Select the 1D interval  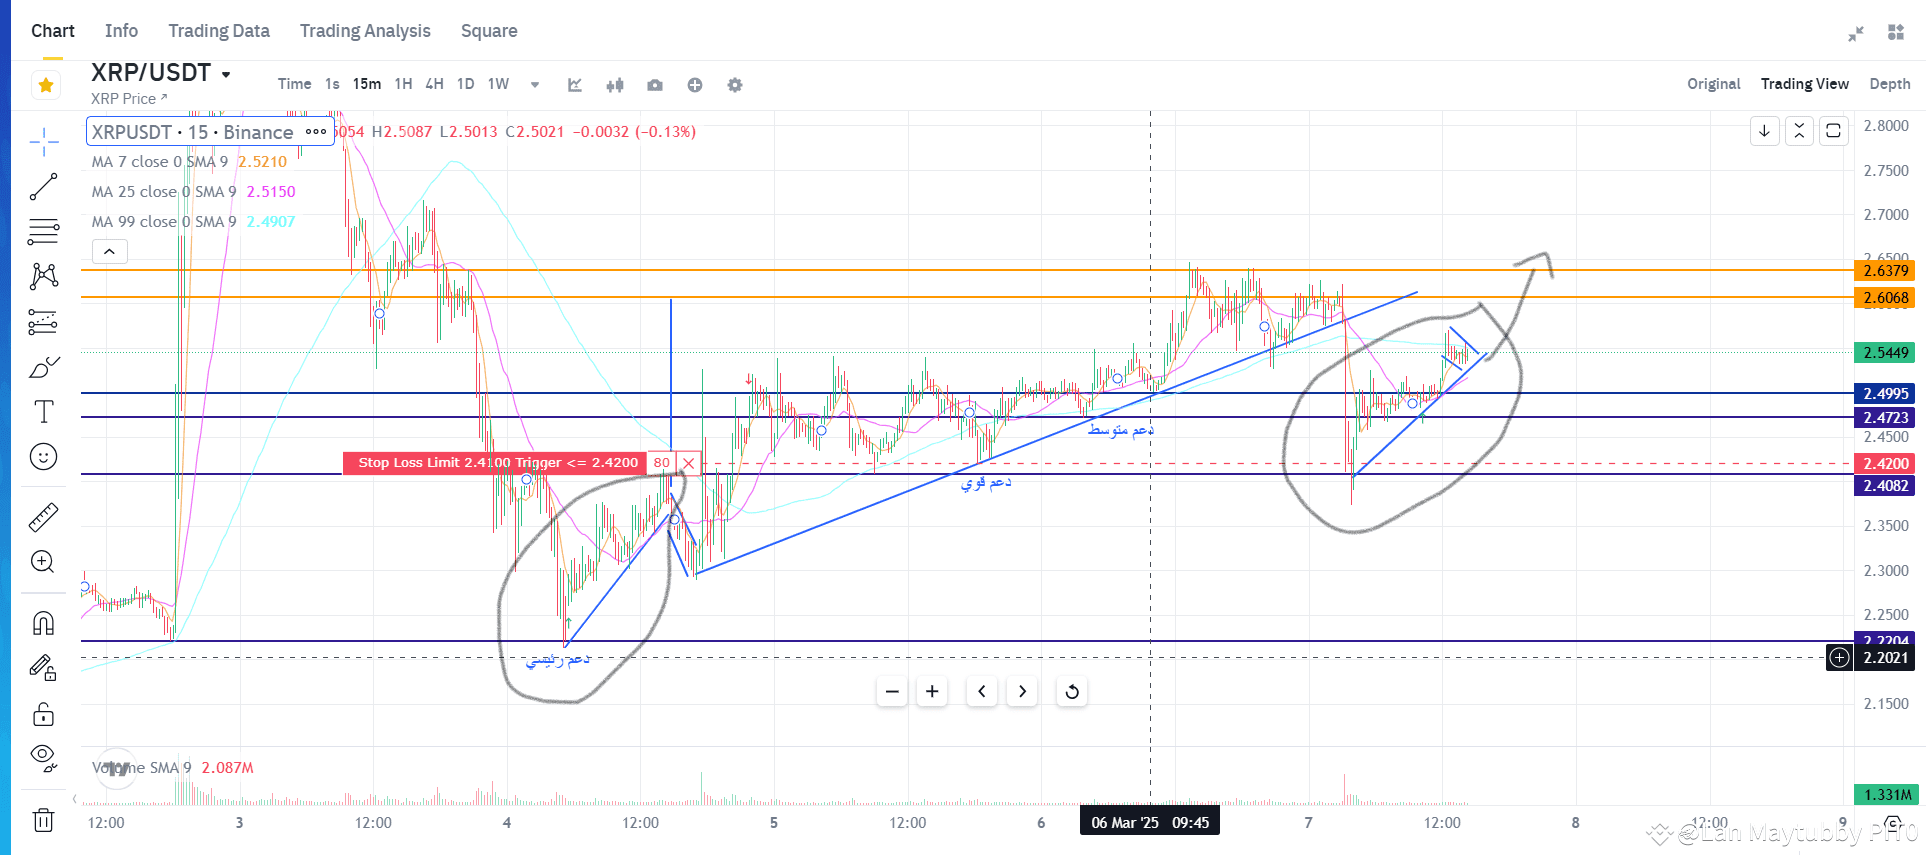[465, 84]
